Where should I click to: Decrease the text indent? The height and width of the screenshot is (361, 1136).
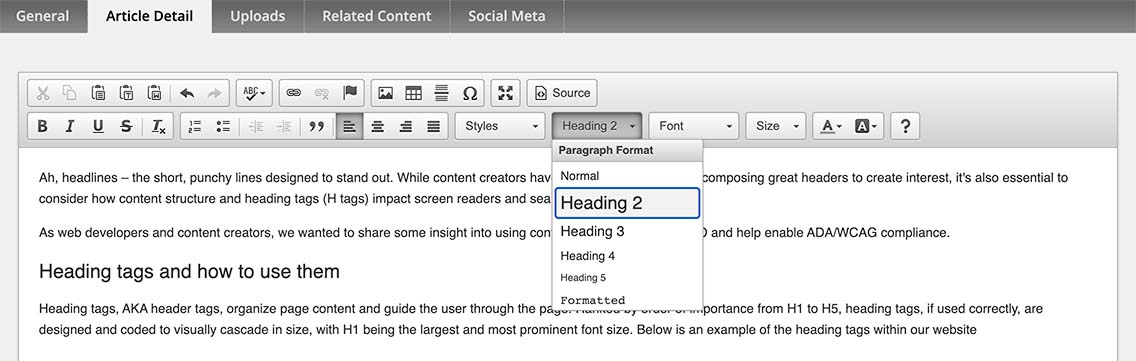pos(256,126)
